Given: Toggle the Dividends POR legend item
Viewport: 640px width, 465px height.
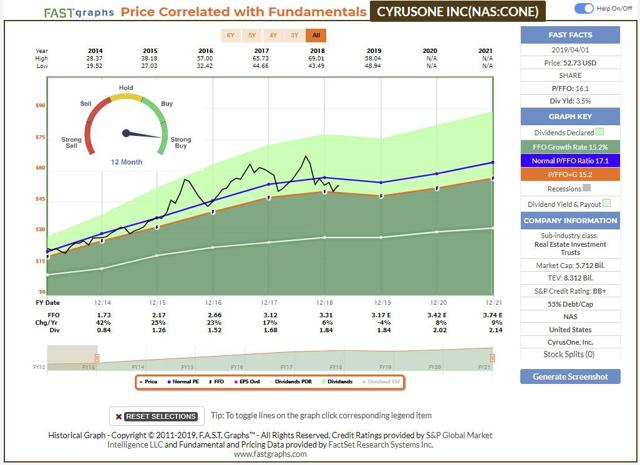Looking at the screenshot, I should [291, 382].
